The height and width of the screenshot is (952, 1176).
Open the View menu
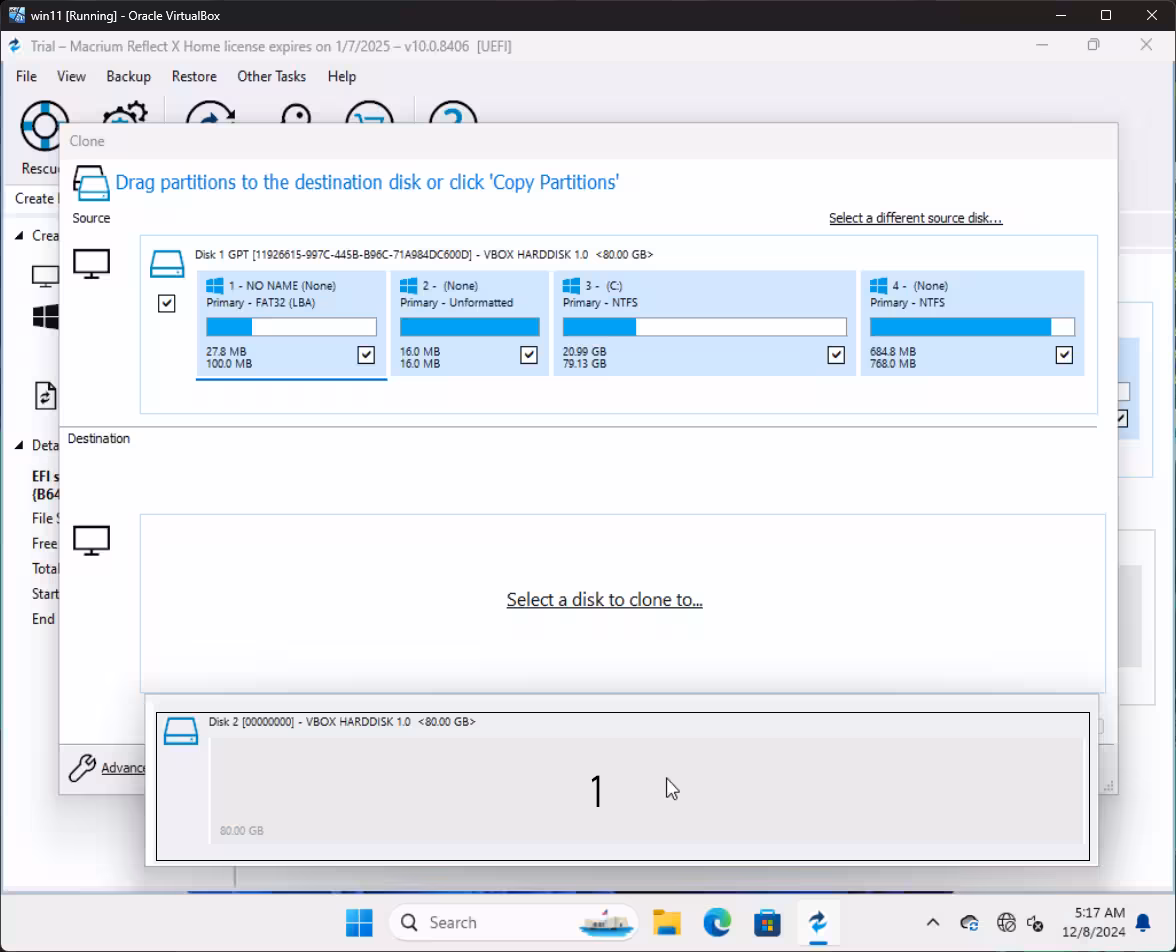(x=71, y=77)
